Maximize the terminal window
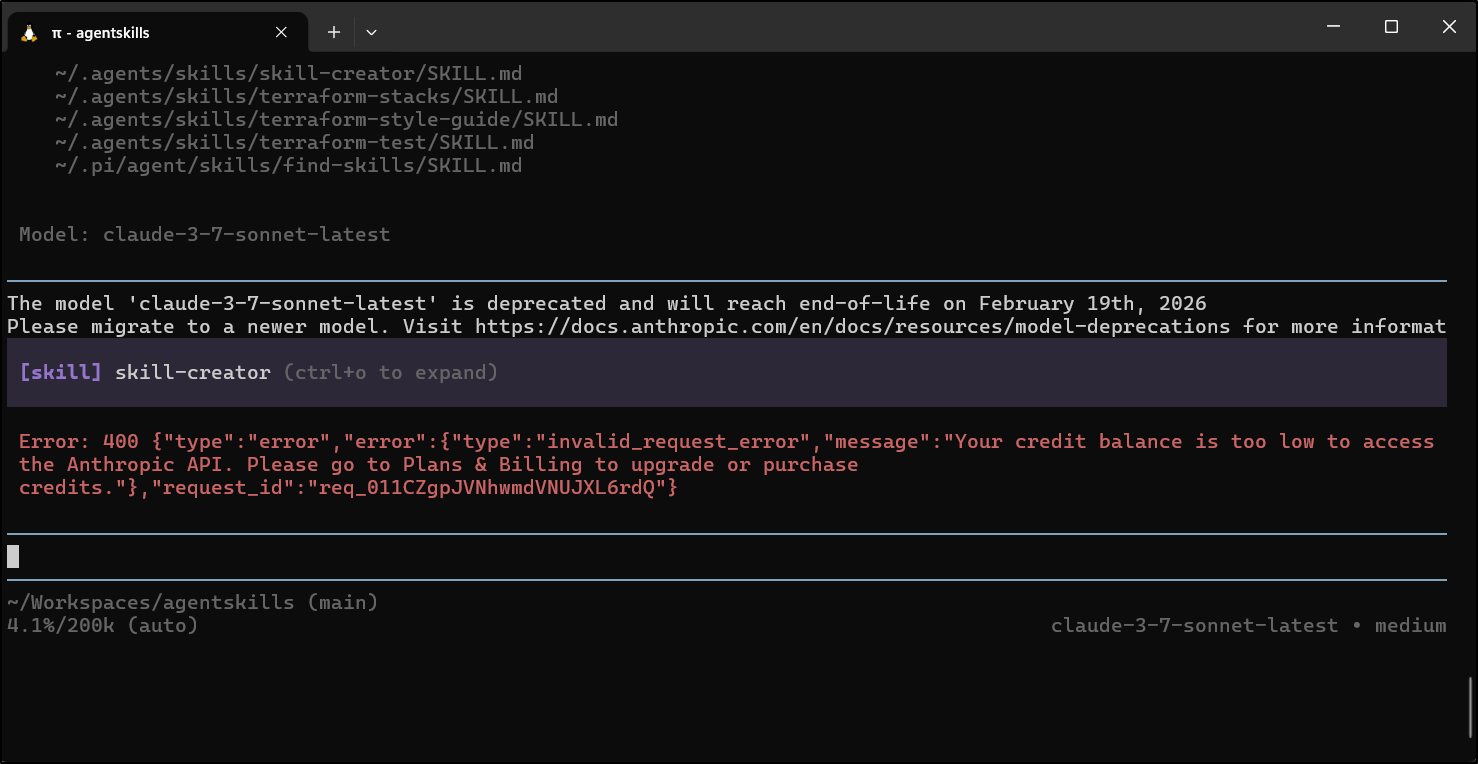The image size is (1478, 764). tap(1391, 27)
